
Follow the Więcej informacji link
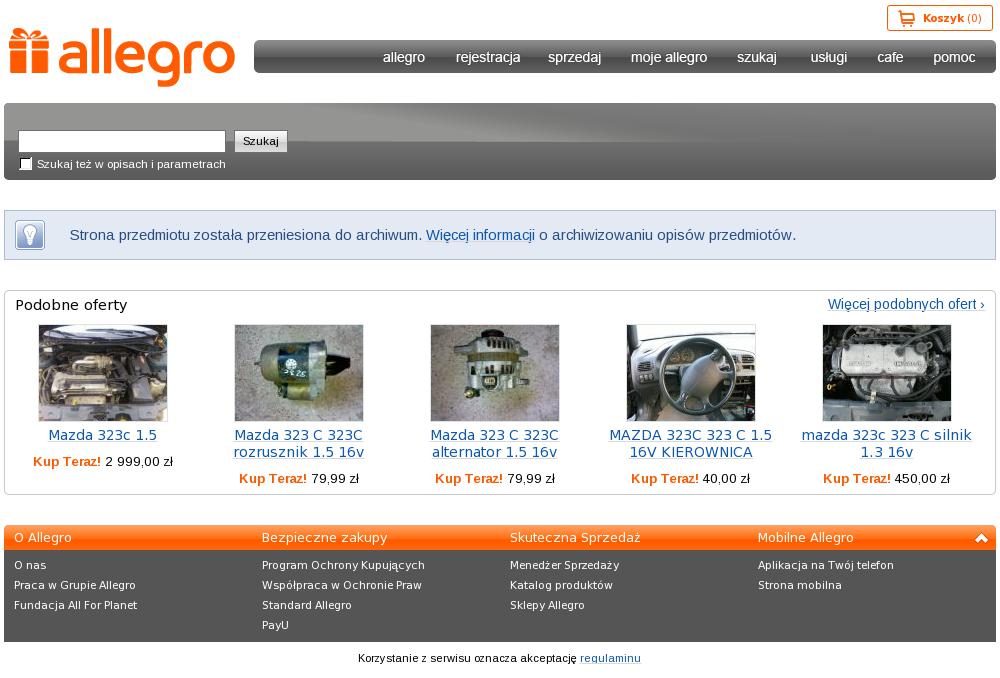pos(480,235)
